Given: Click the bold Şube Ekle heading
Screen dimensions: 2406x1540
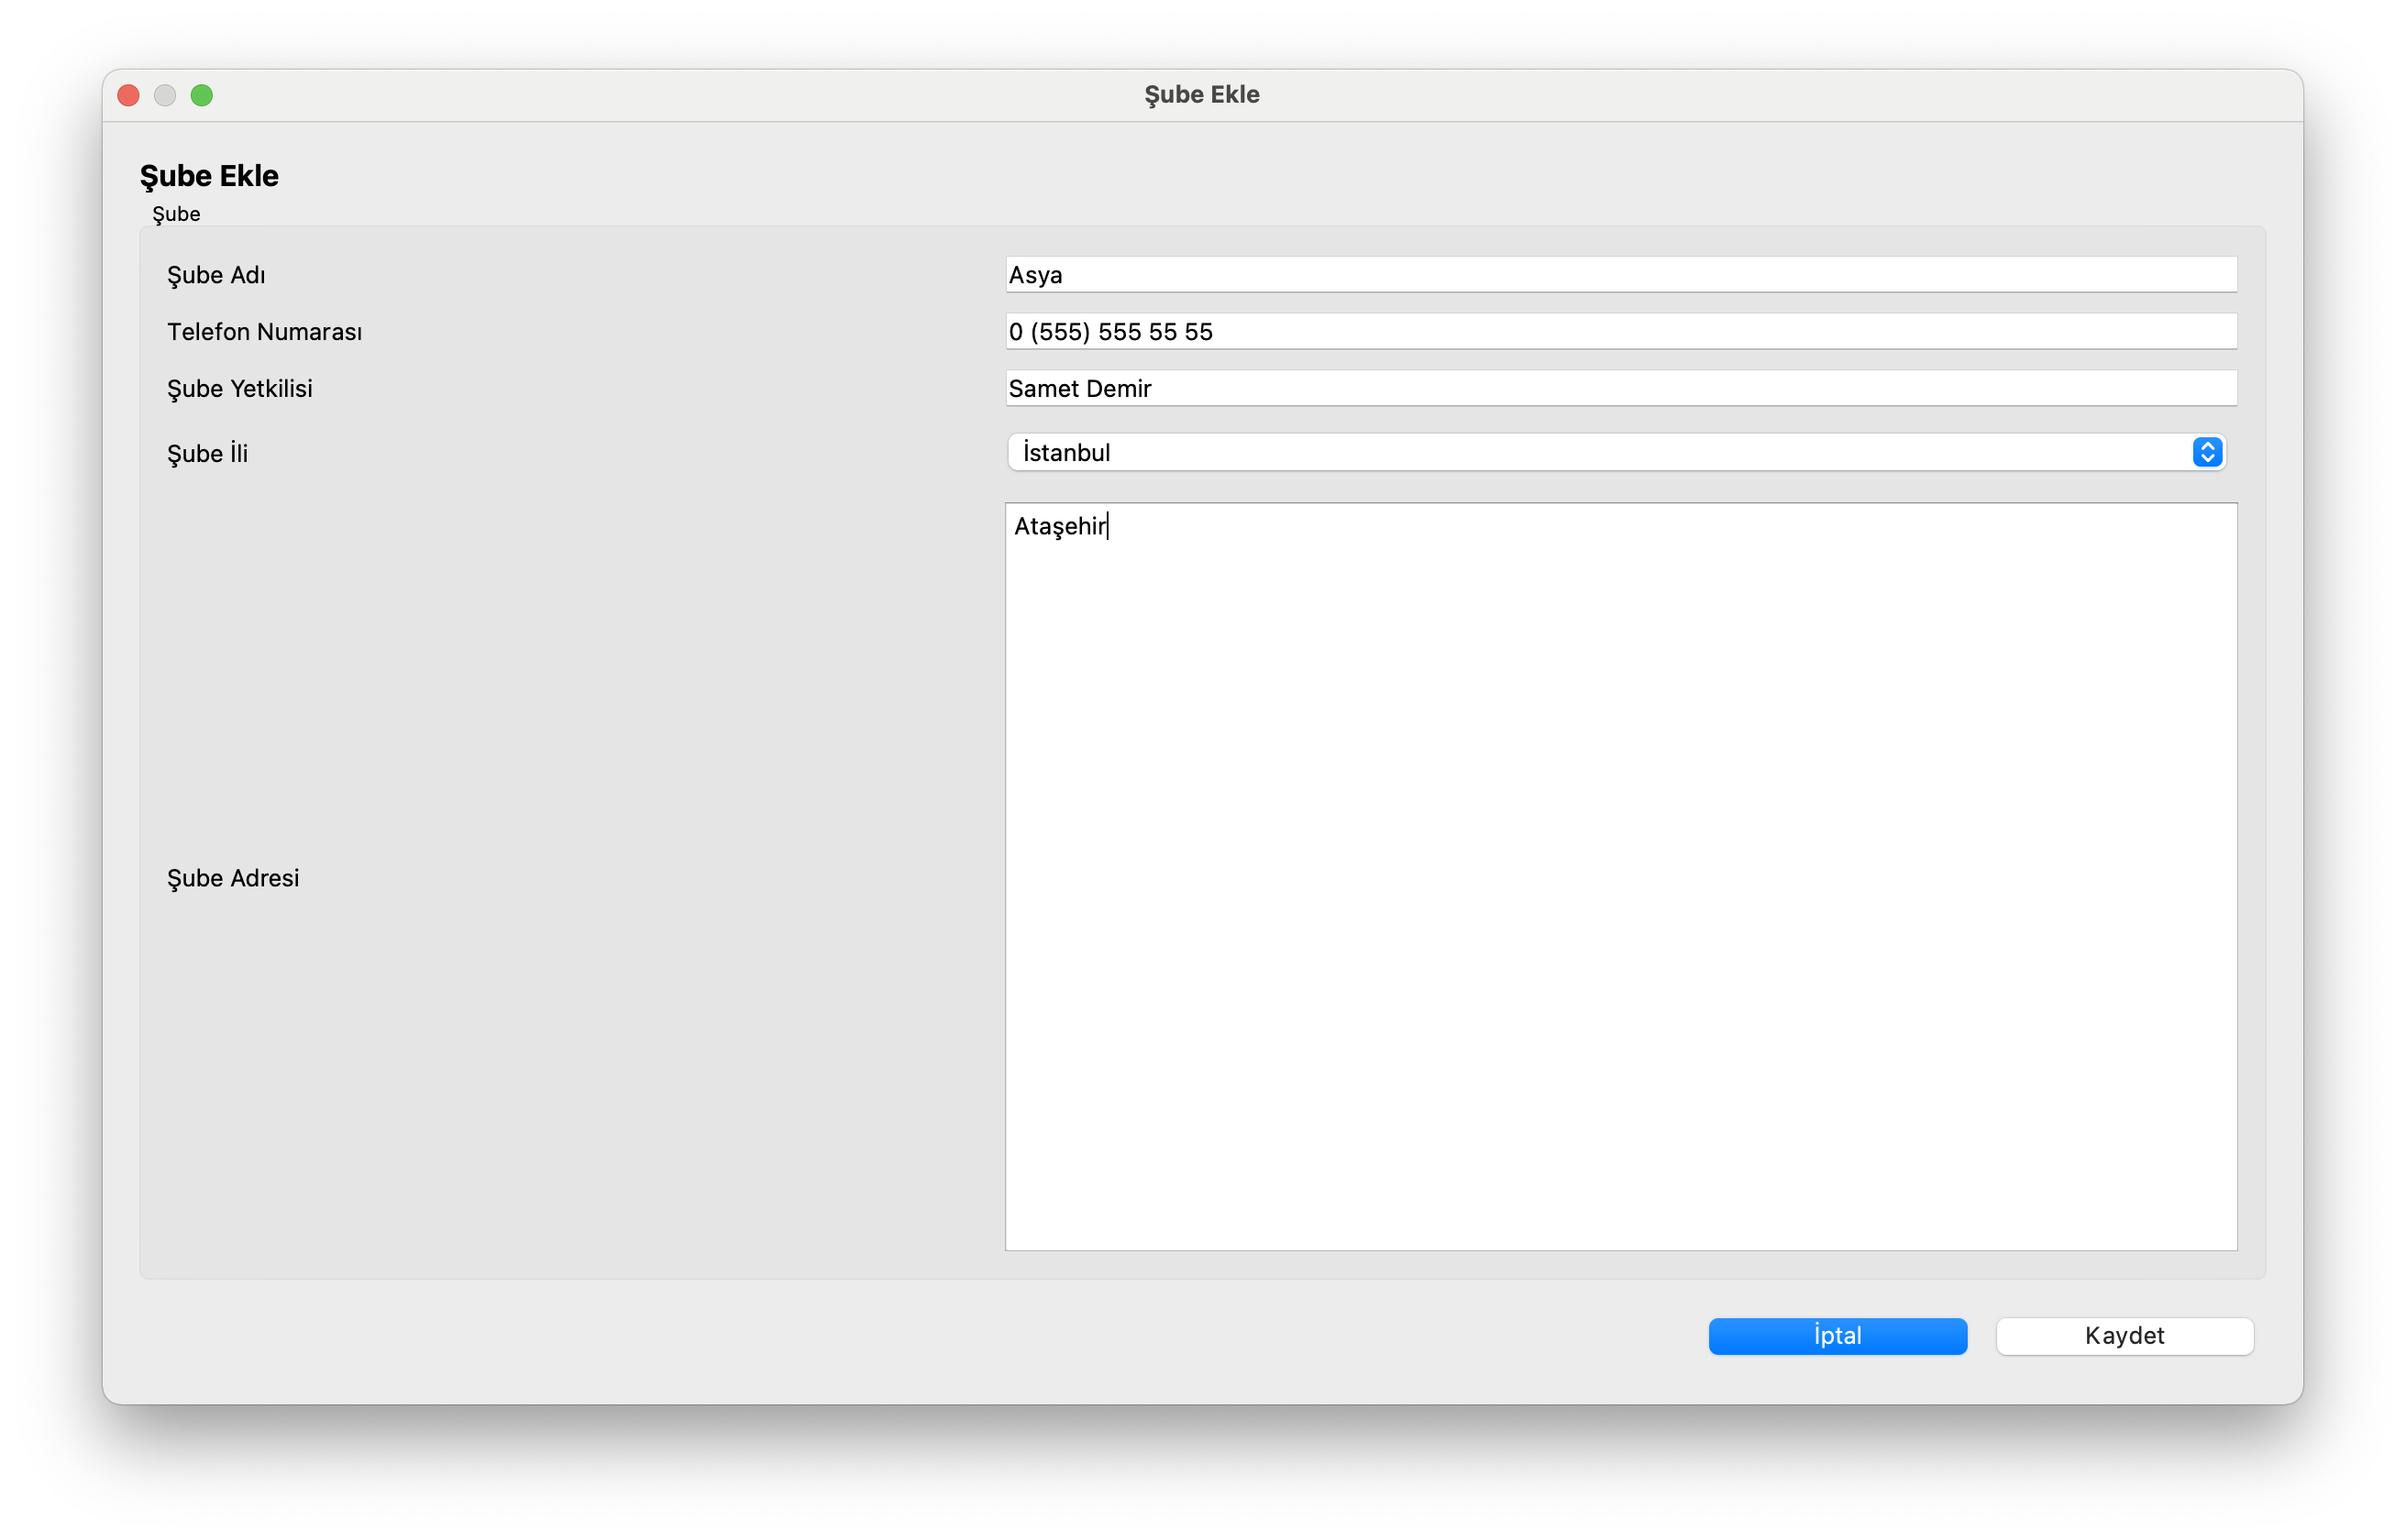Looking at the screenshot, I should [x=209, y=176].
